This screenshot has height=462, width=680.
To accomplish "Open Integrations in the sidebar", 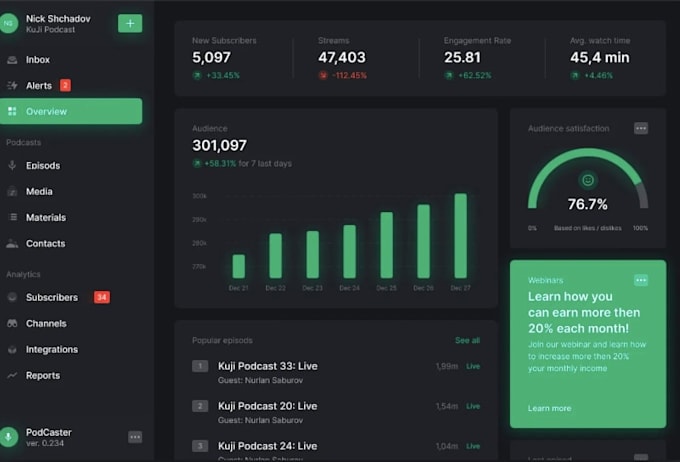I will (x=52, y=350).
